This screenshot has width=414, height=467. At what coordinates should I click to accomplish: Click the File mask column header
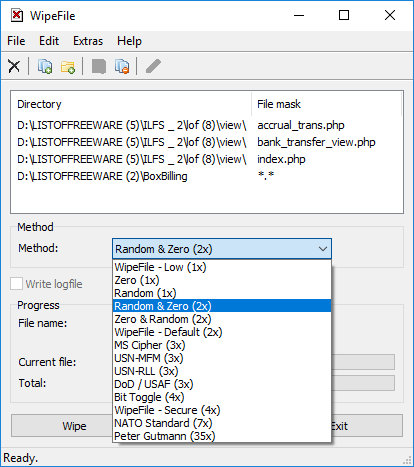pos(327,104)
